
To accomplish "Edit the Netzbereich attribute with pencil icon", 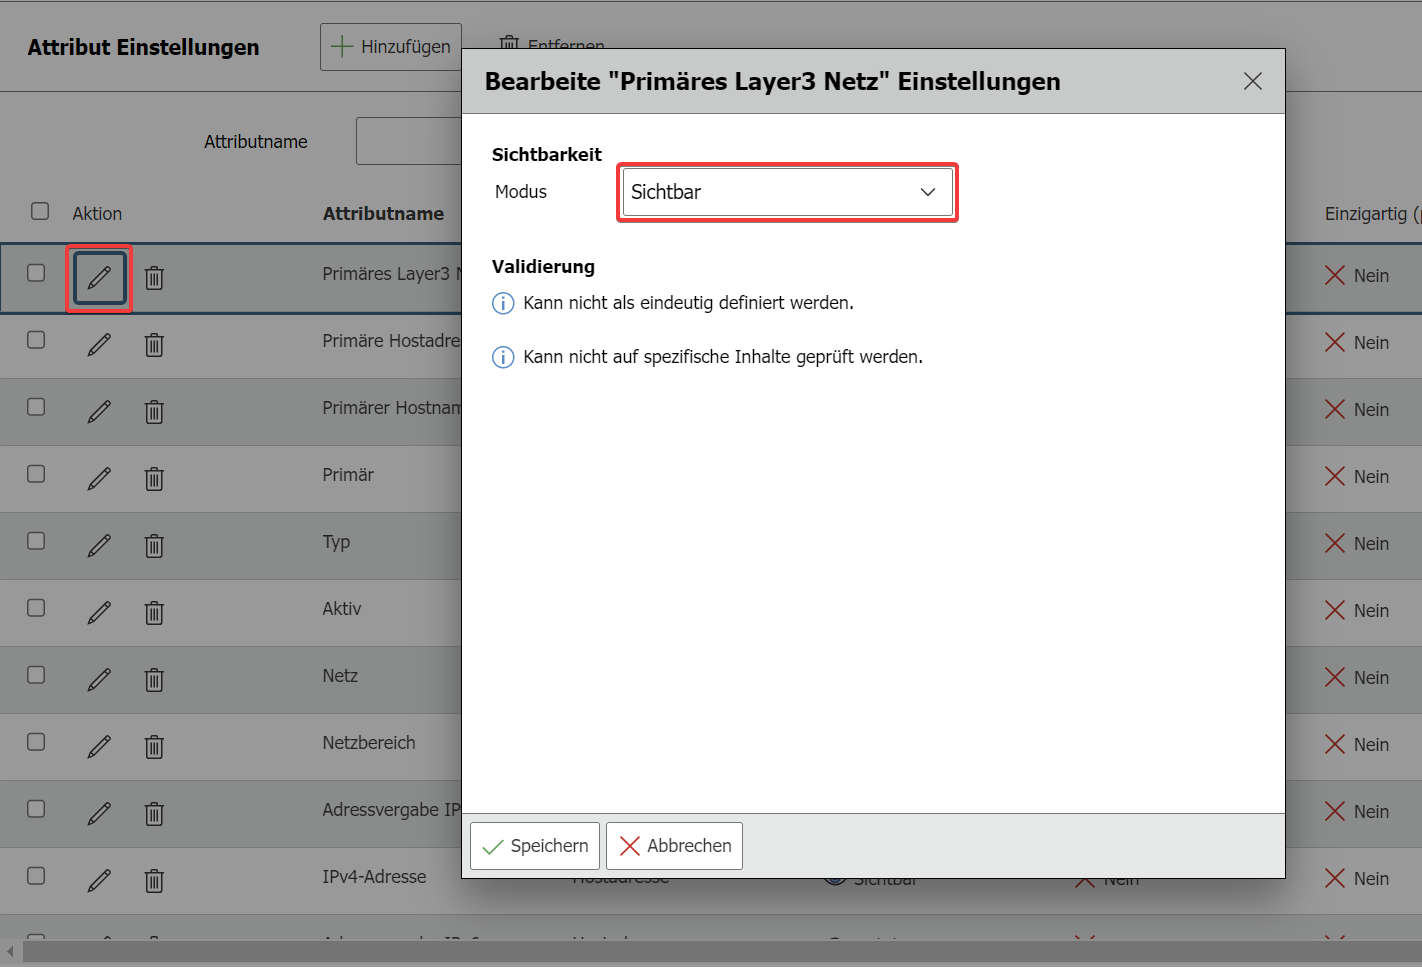I will (99, 747).
